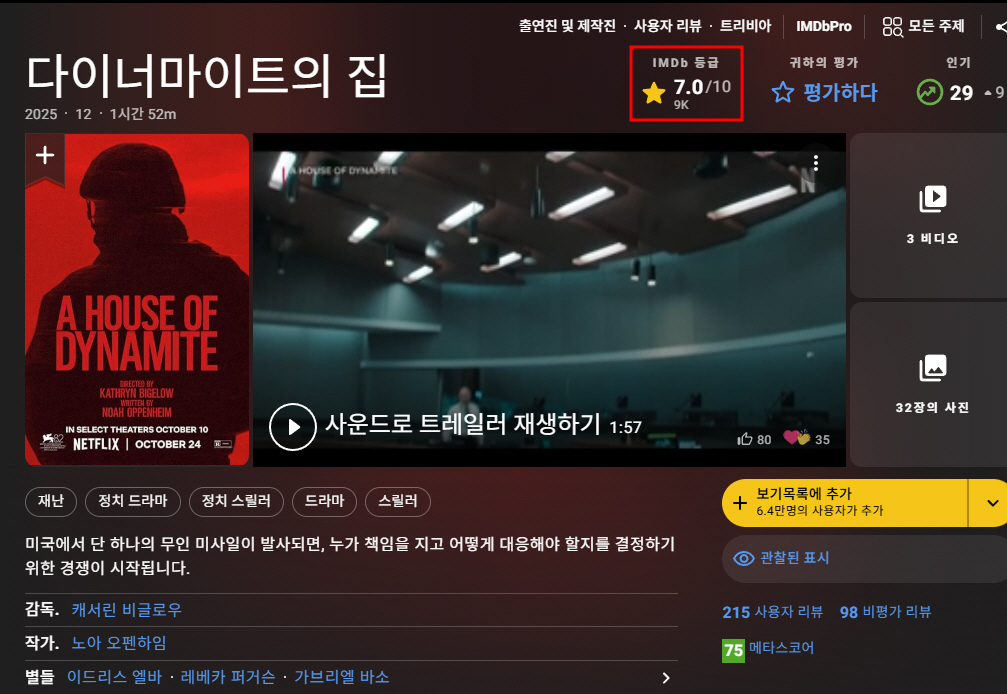Go to 사용자 리뷰 section
Image resolution: width=1007 pixels, height=694 pixels.
[667, 26]
